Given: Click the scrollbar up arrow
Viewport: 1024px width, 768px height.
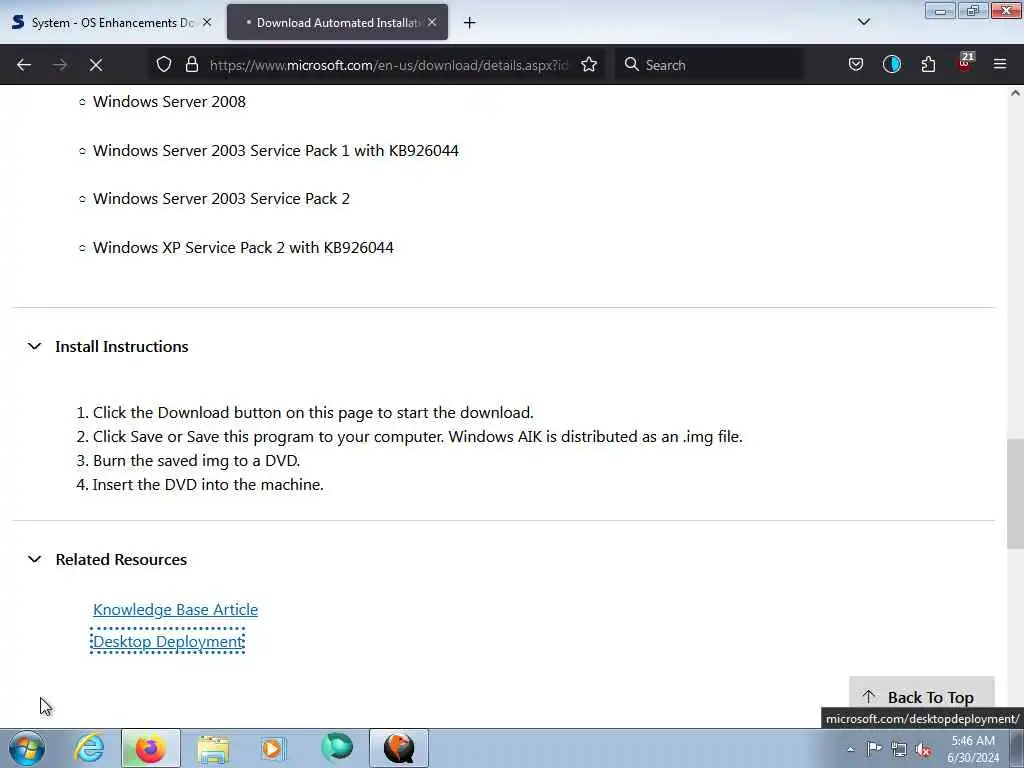Looking at the screenshot, I should coord(1015,93).
